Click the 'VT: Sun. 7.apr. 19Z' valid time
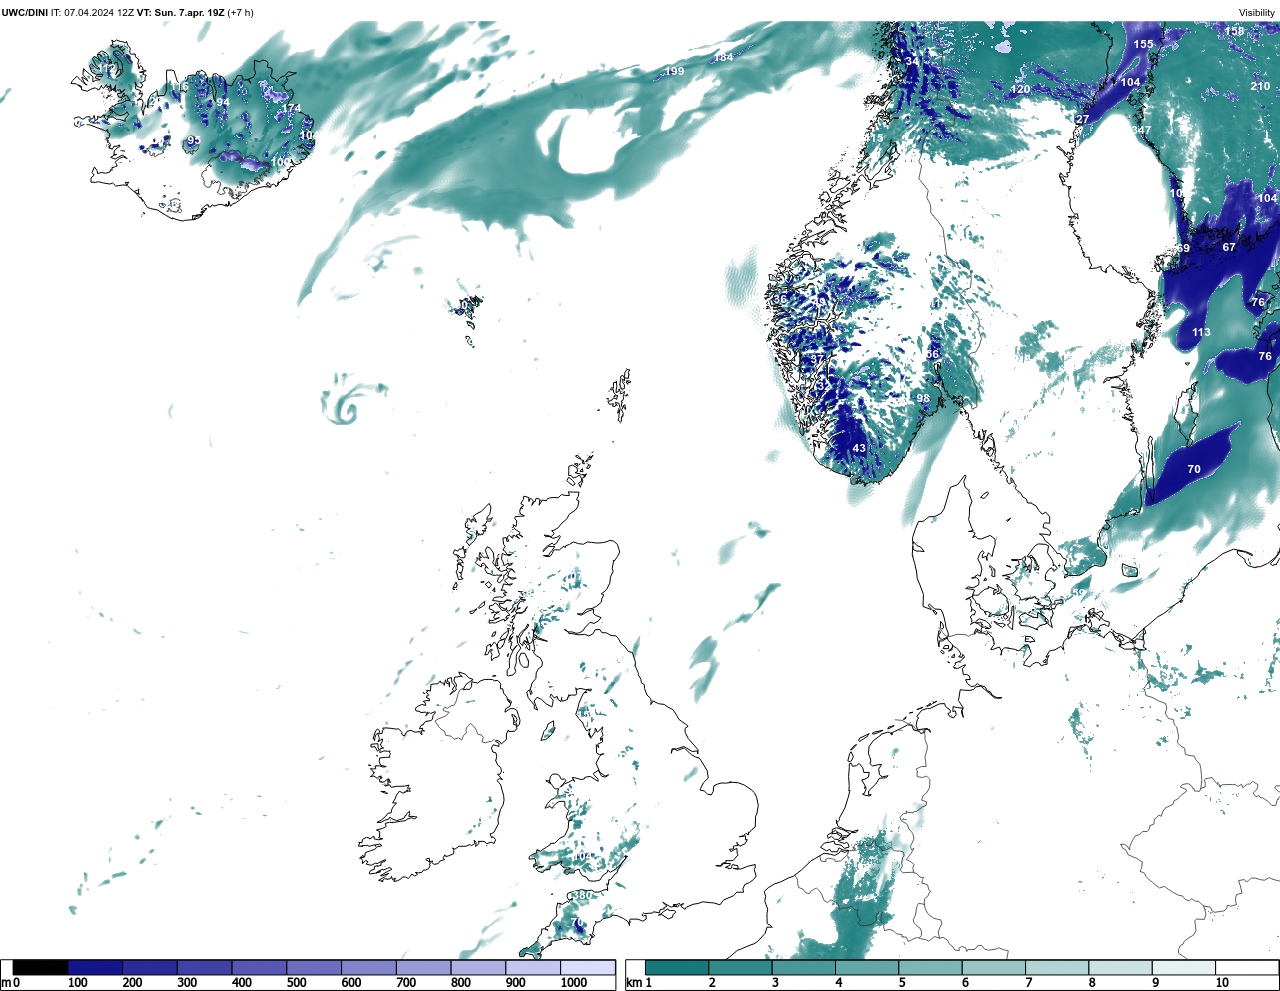This screenshot has width=1280, height=991. [x=181, y=12]
